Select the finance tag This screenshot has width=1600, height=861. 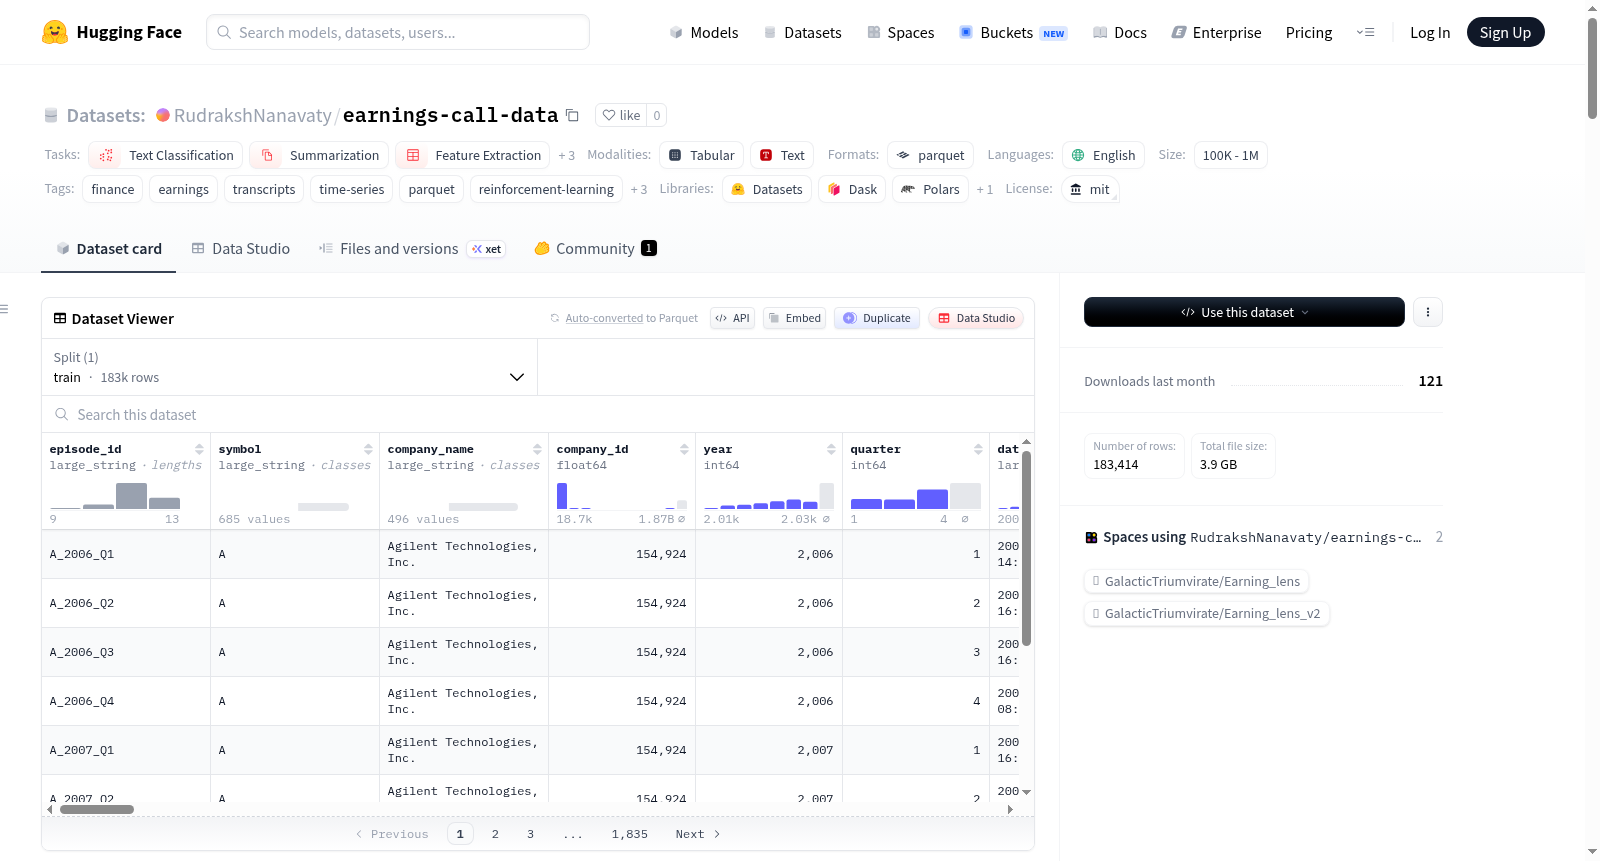coord(113,189)
